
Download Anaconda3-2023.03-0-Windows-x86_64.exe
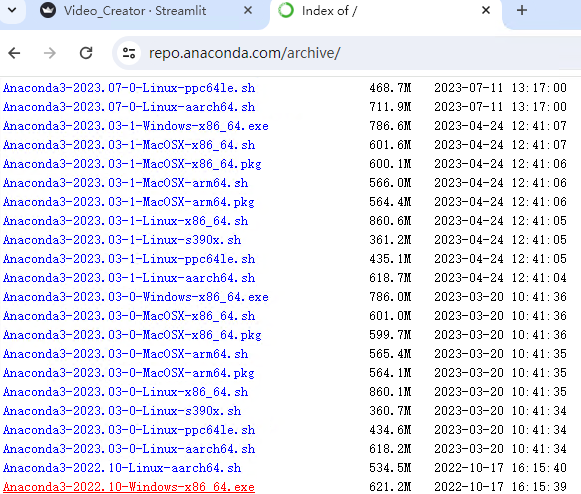[x=136, y=297]
